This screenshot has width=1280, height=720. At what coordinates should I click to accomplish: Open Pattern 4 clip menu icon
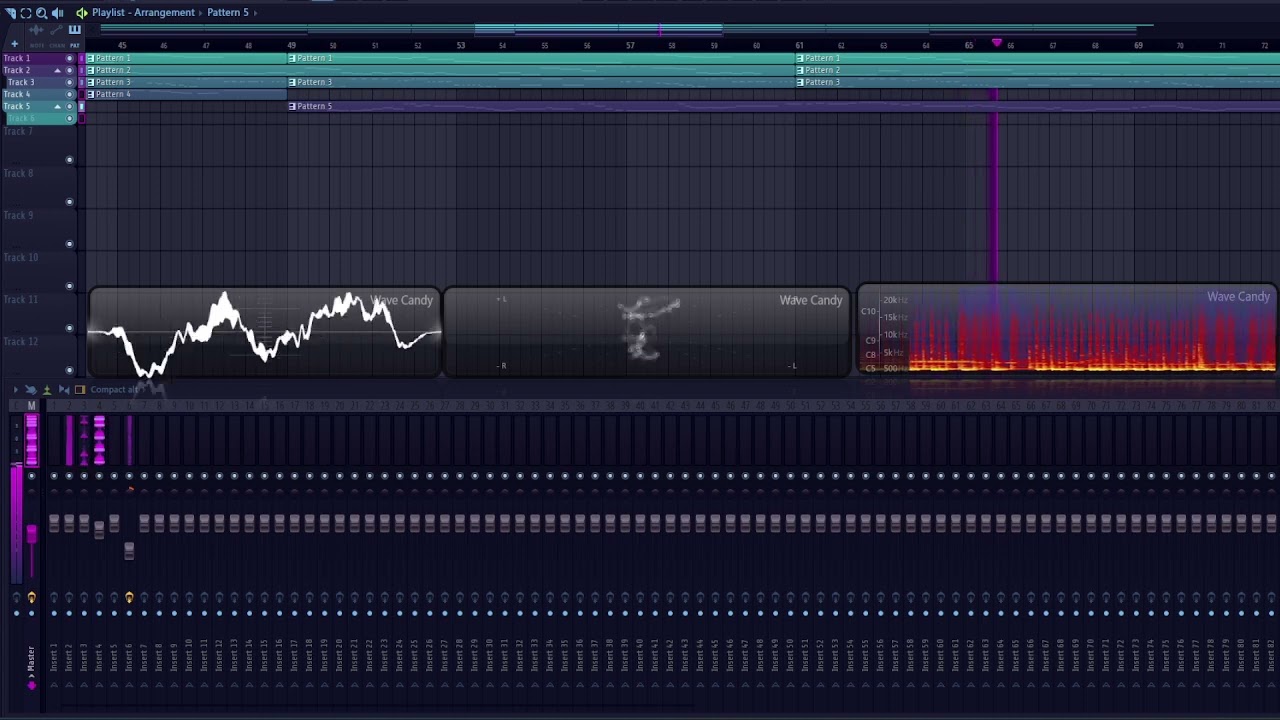pyautogui.click(x=91, y=94)
